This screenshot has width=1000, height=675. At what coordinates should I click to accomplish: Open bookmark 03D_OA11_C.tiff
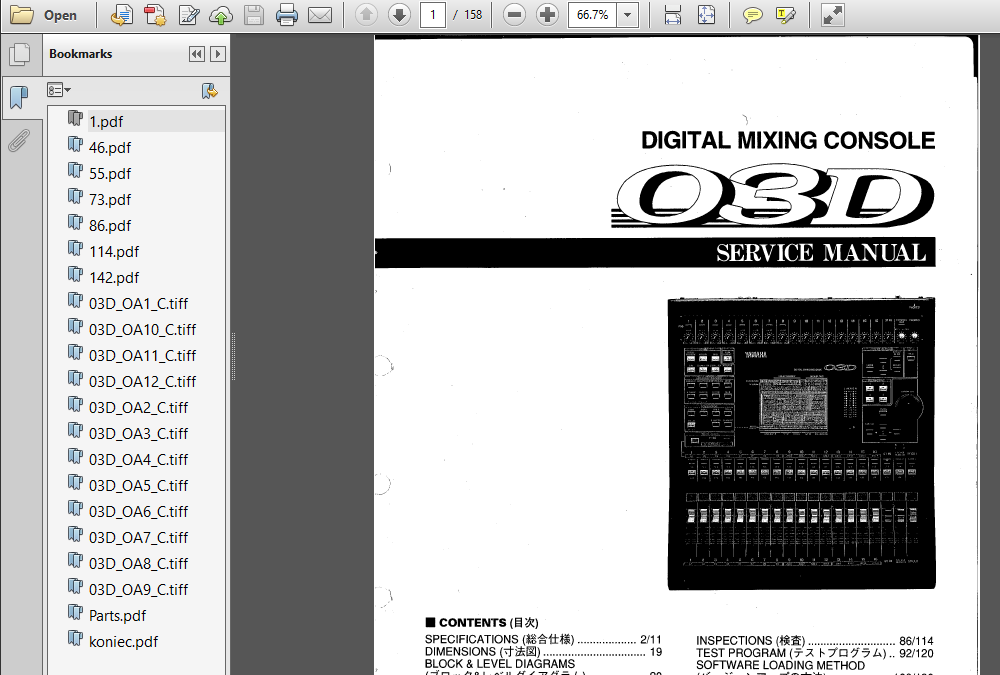(x=142, y=356)
